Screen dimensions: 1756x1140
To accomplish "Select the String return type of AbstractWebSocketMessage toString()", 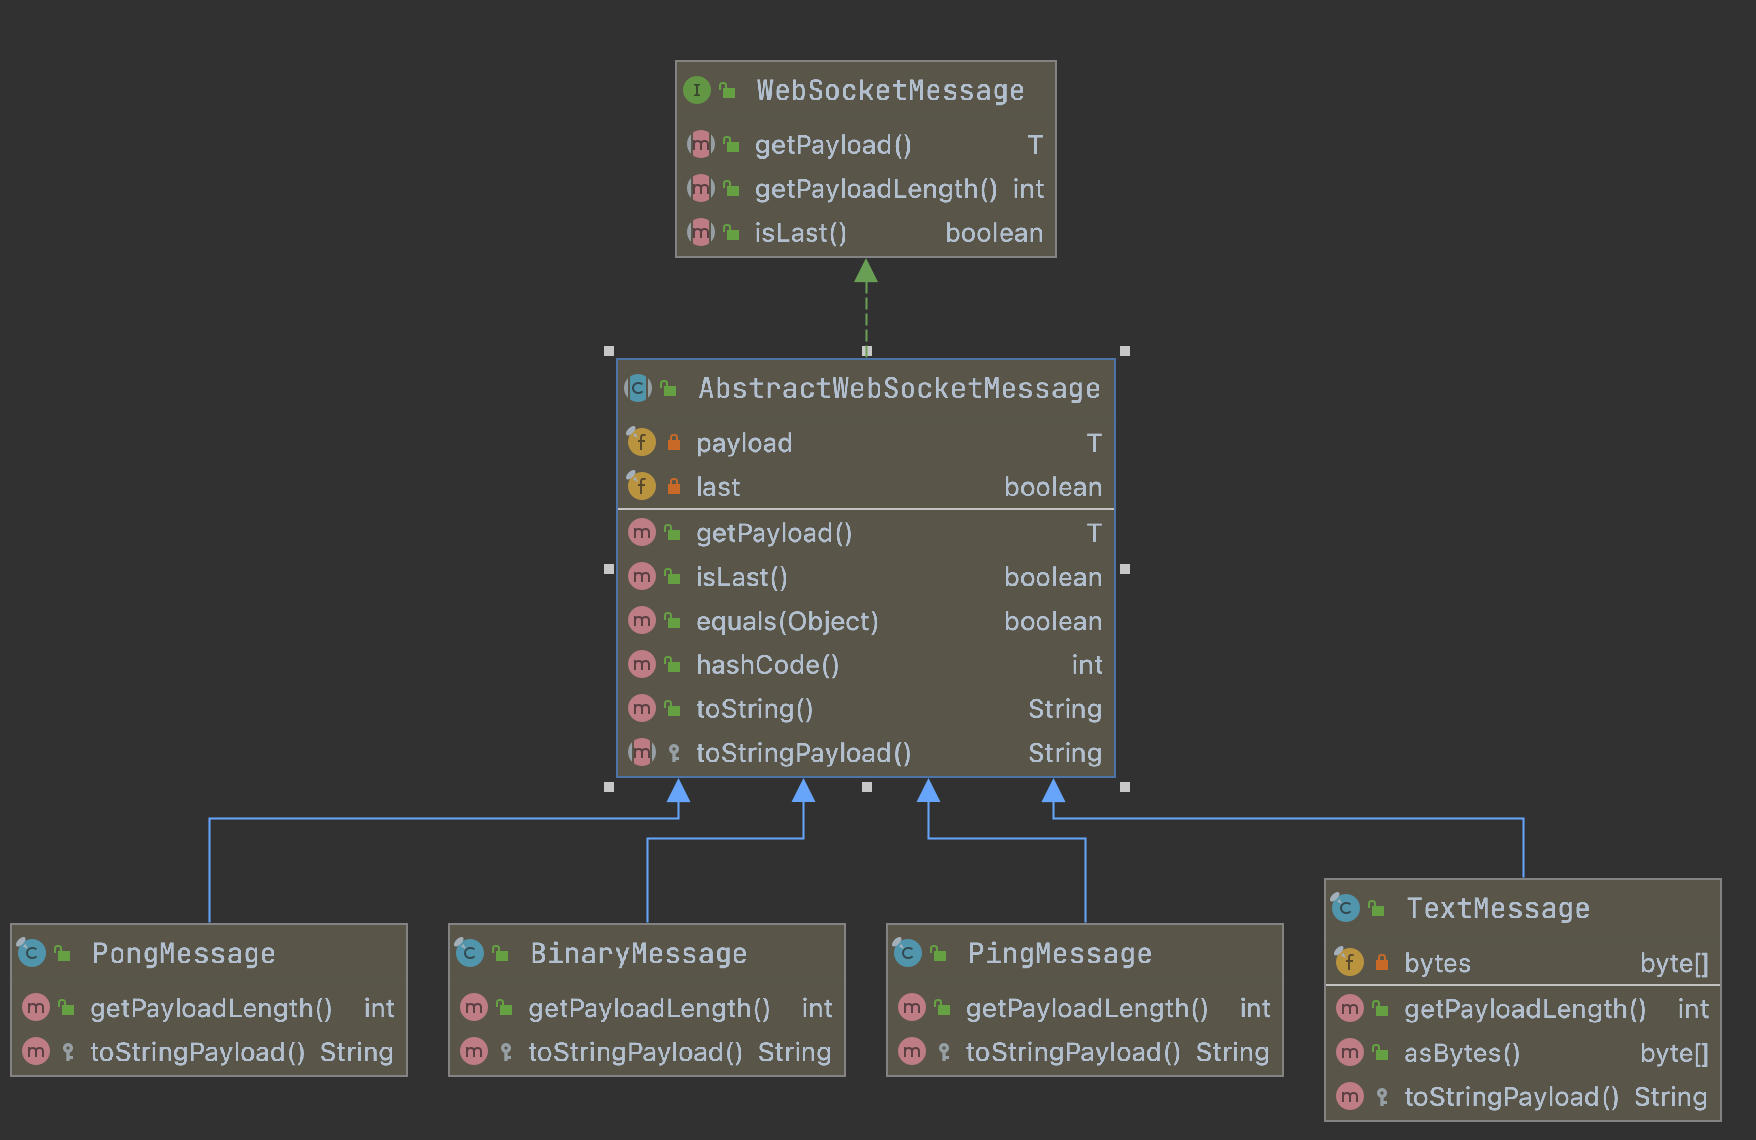I will click(1065, 709).
